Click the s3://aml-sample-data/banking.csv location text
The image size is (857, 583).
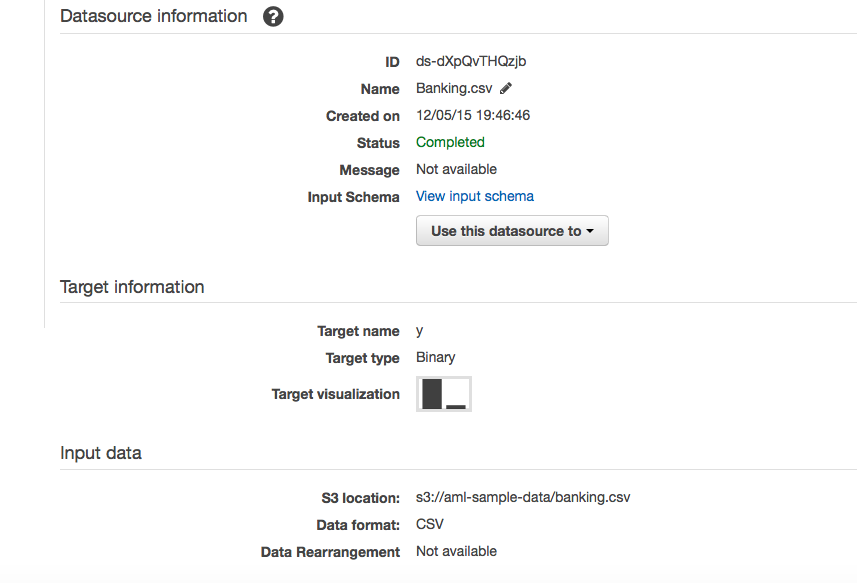click(x=523, y=497)
